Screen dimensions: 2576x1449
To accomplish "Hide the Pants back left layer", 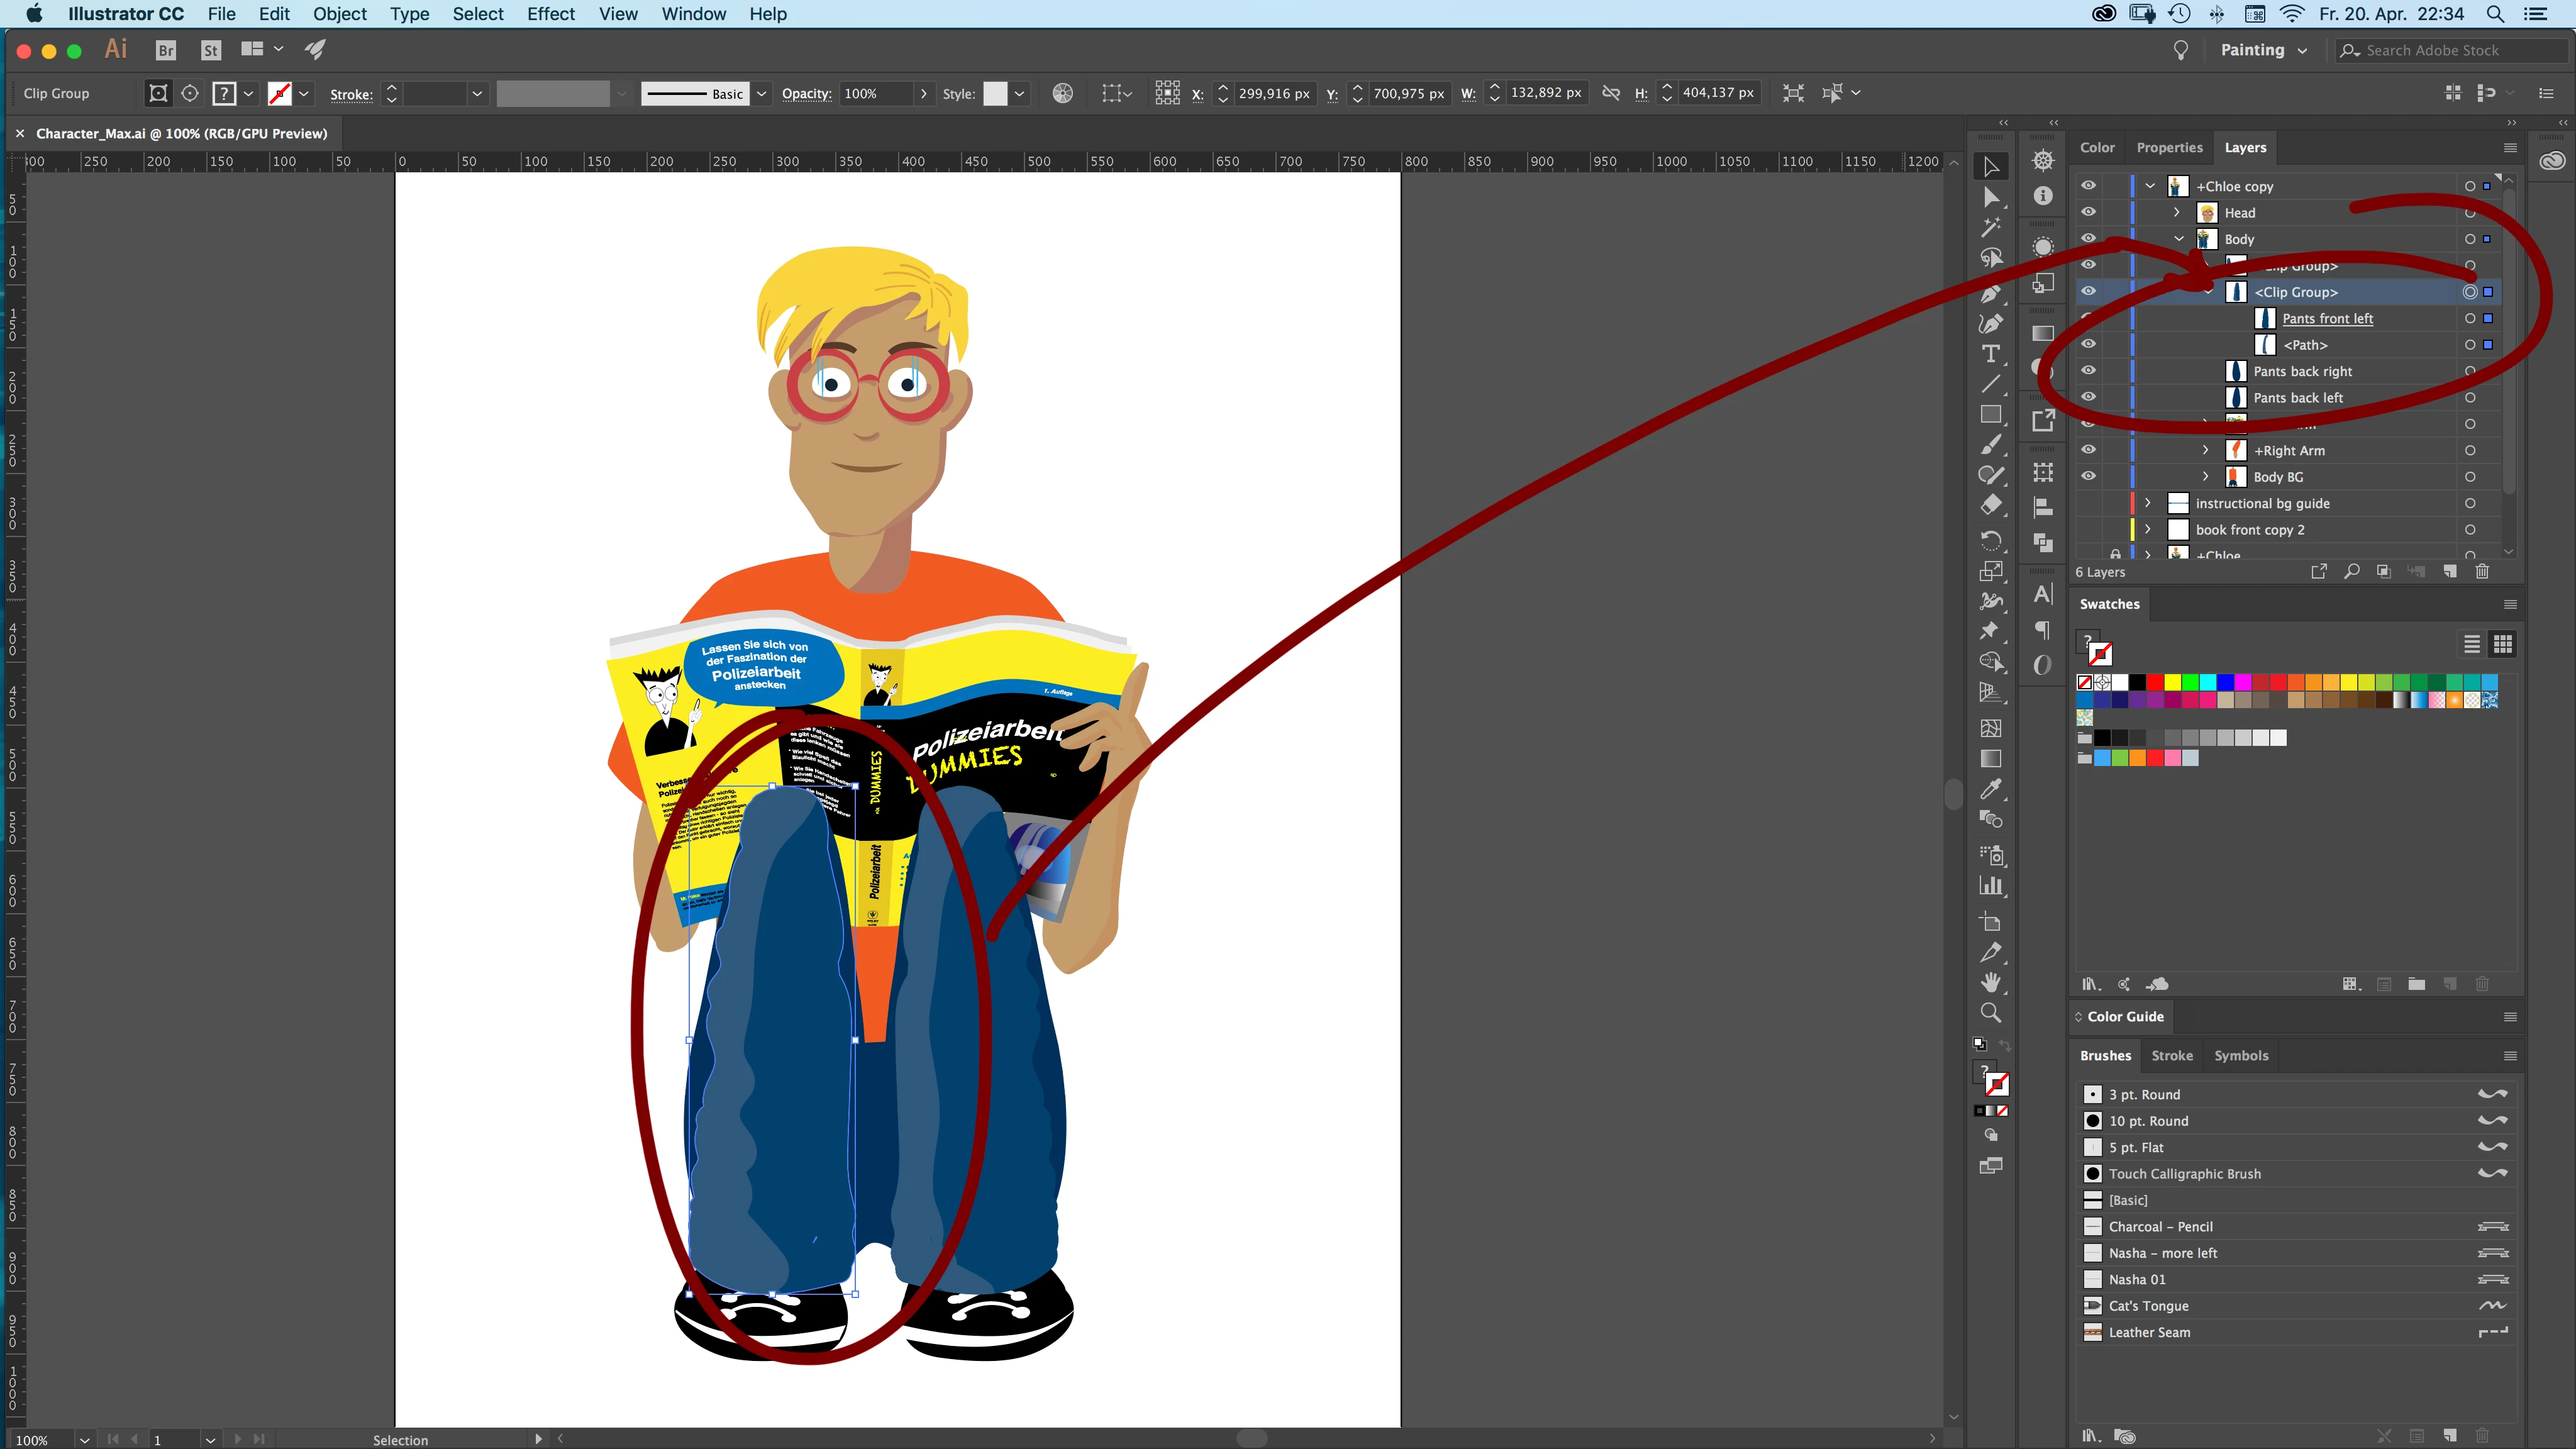I will pyautogui.click(x=2088, y=397).
